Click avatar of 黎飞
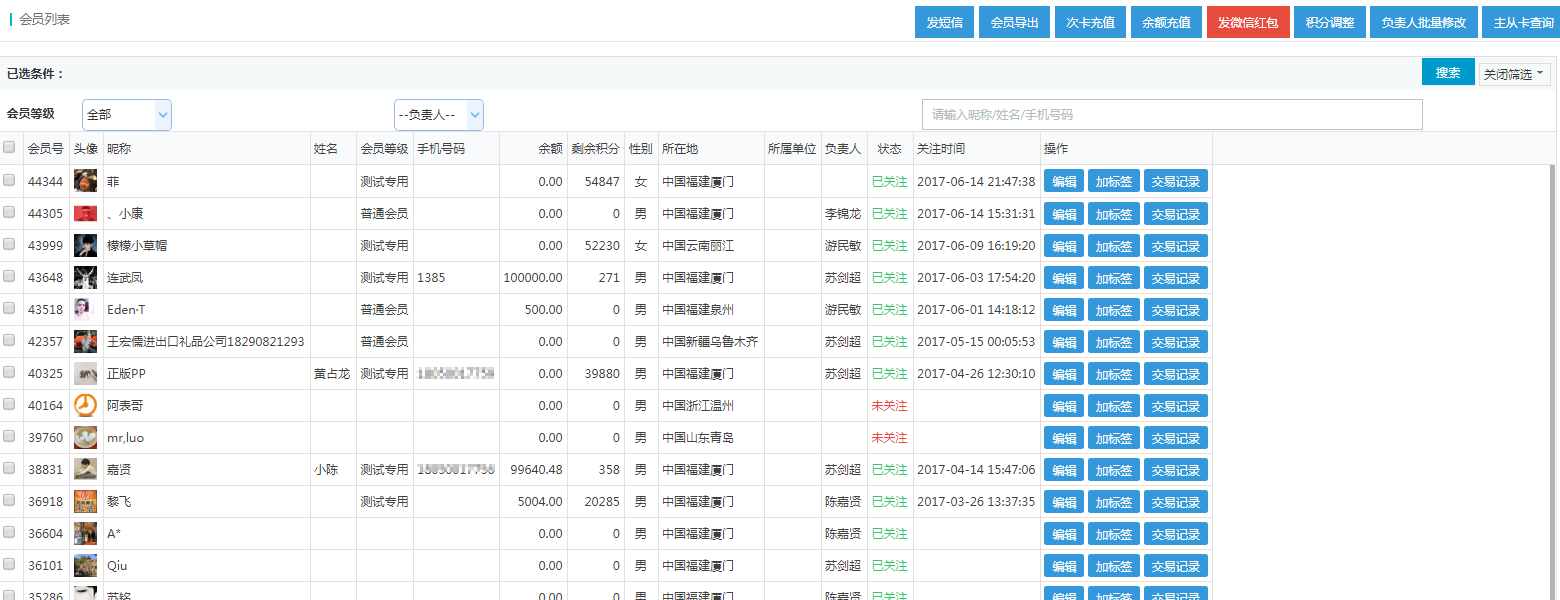This screenshot has width=1560, height=600. point(86,501)
